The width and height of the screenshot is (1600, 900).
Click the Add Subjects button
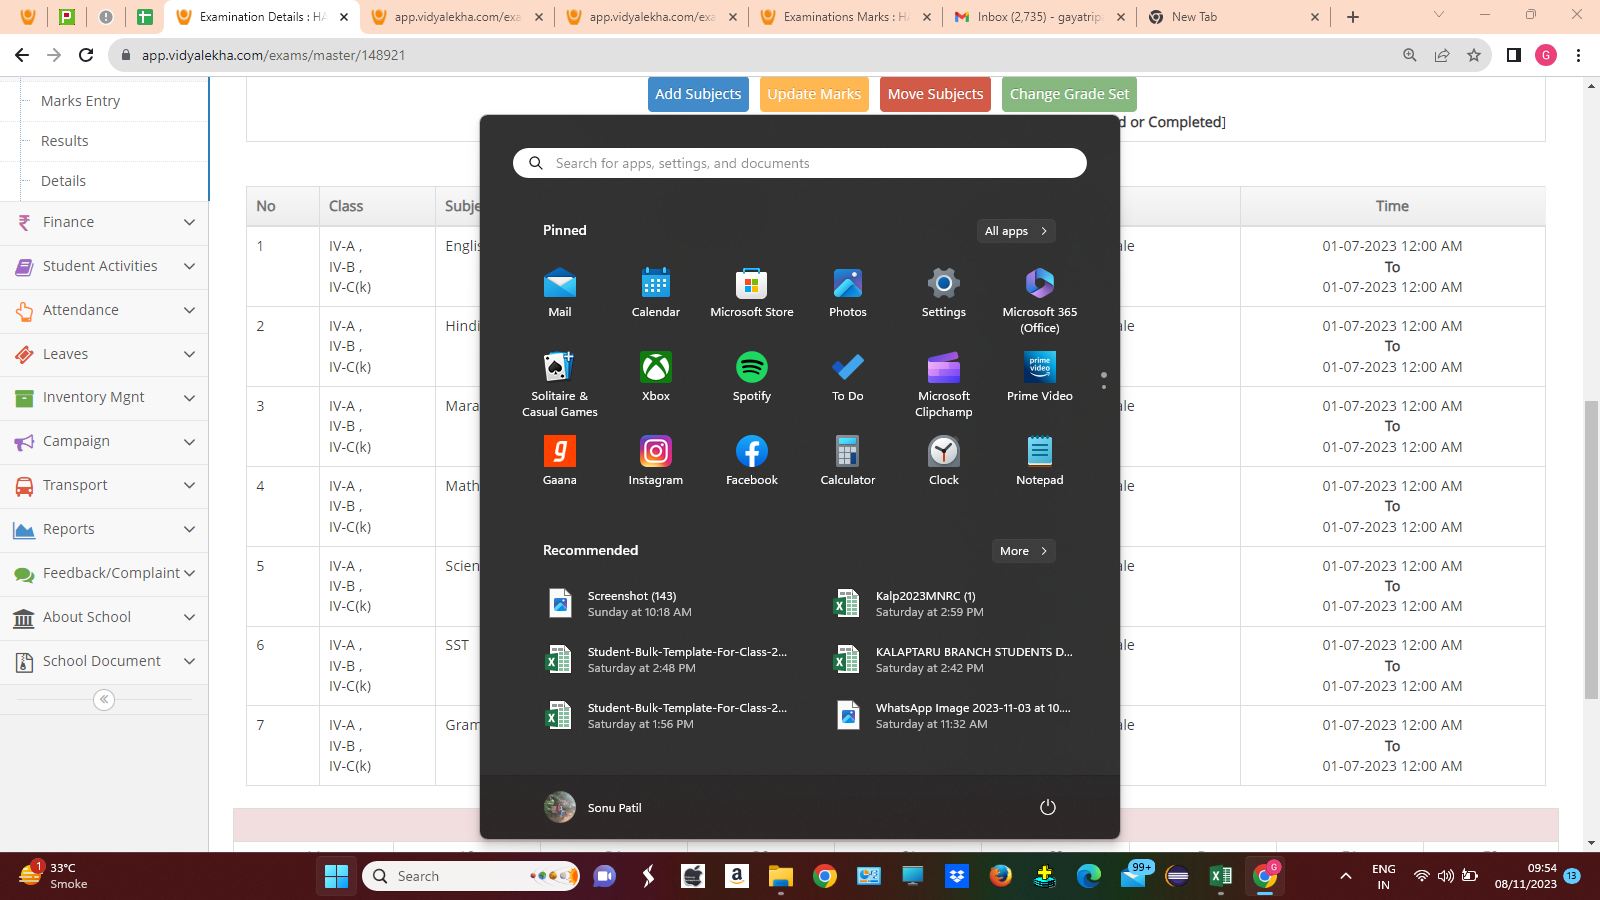coord(698,94)
